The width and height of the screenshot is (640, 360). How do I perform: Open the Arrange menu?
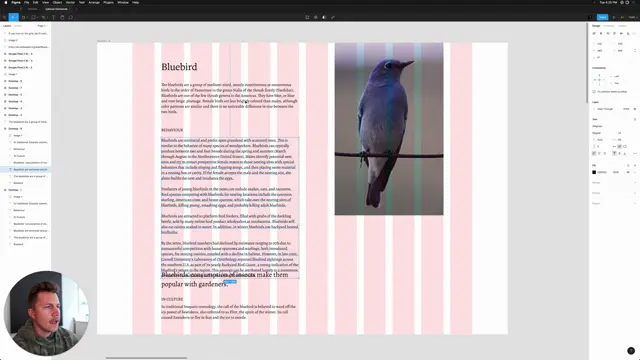pyautogui.click(x=94, y=2)
